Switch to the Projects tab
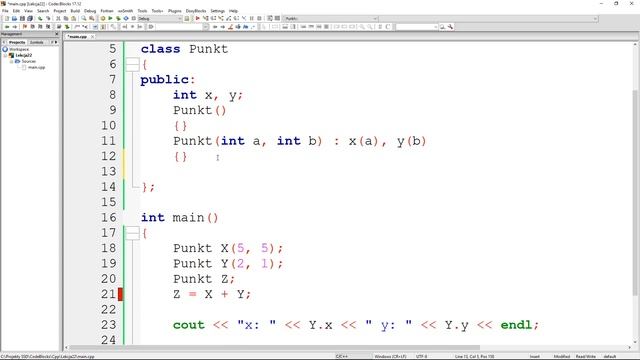This screenshot has width=640, height=360. point(17,42)
